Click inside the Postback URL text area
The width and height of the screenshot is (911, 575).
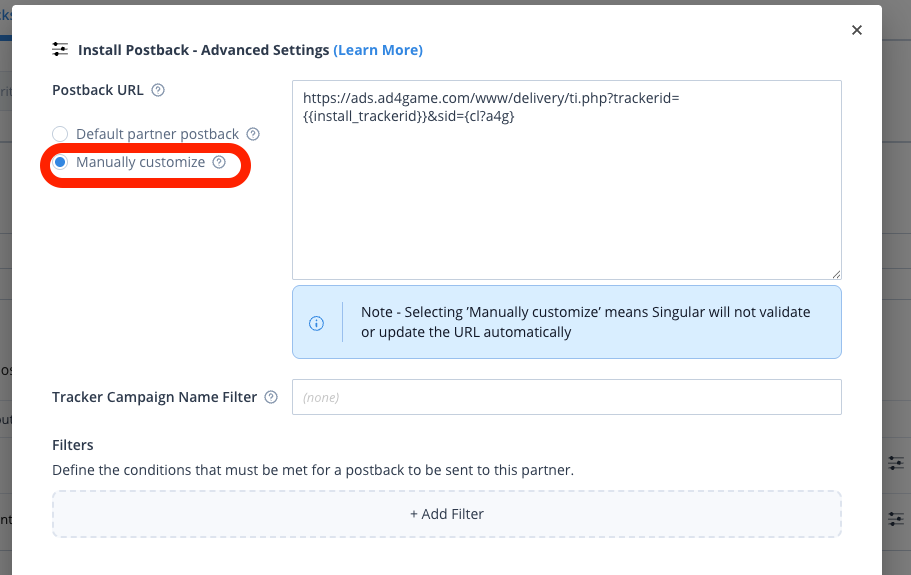[566, 180]
